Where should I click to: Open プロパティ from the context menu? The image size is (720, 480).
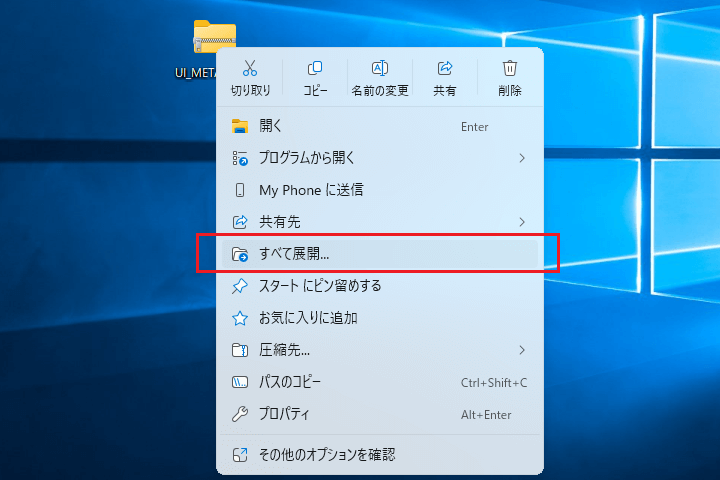[x=285, y=414]
